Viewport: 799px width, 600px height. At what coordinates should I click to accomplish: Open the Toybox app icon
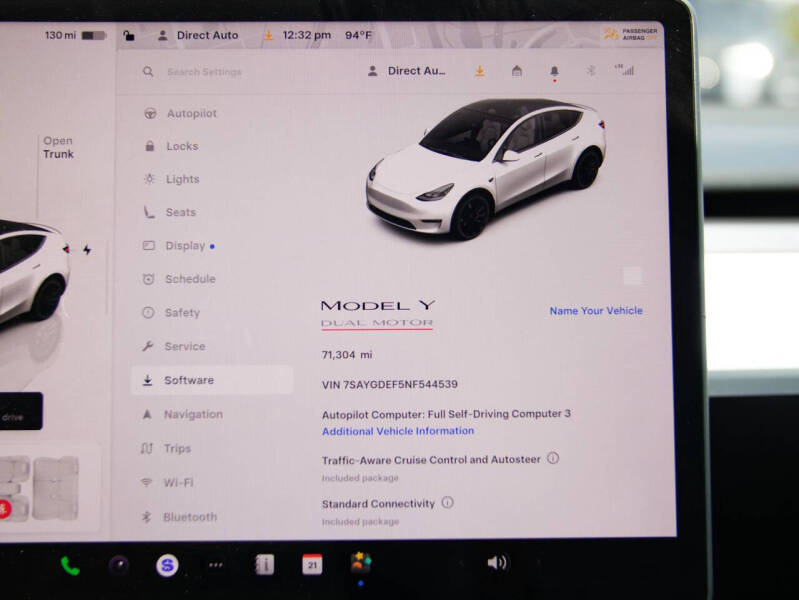click(x=361, y=562)
